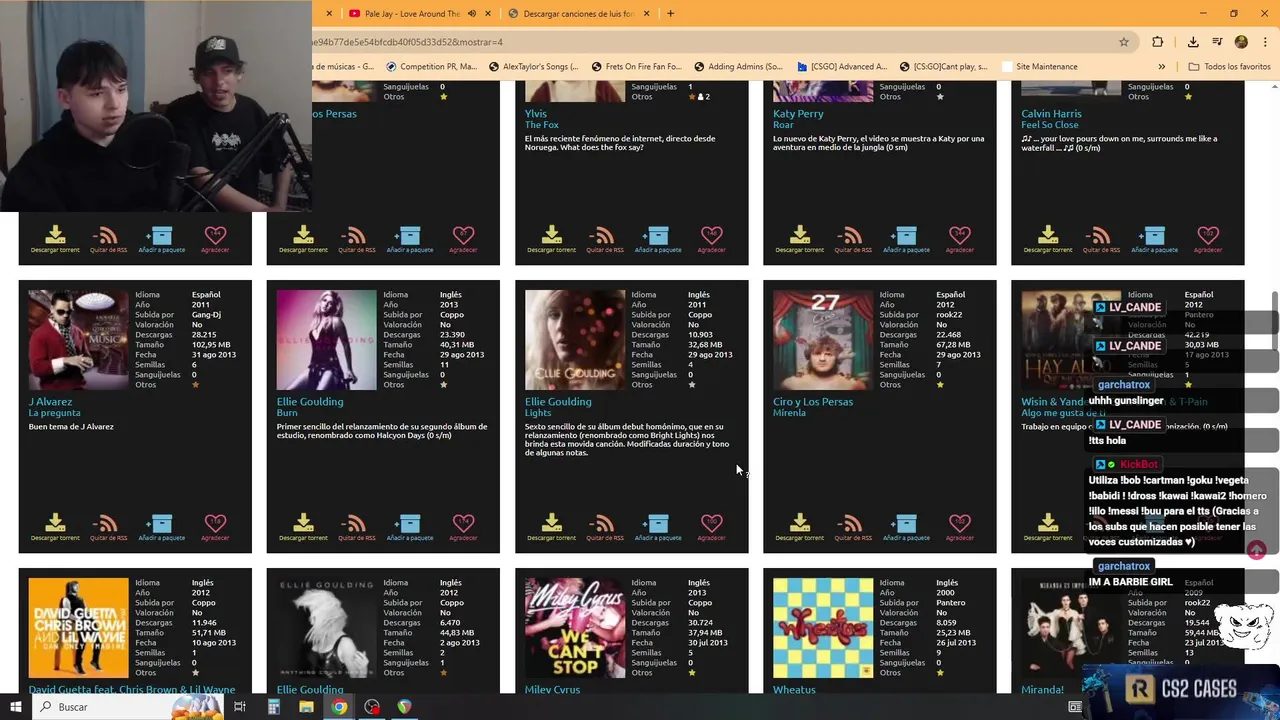The image size is (1280, 720).
Task: Remove RSS on J Alvarez La pregunta card
Action: (108, 527)
